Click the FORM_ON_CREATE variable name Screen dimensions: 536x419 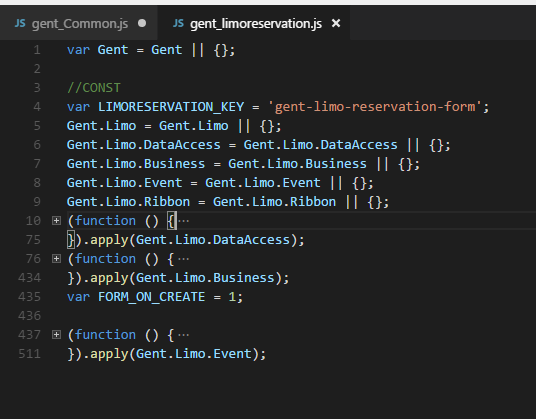151,297
